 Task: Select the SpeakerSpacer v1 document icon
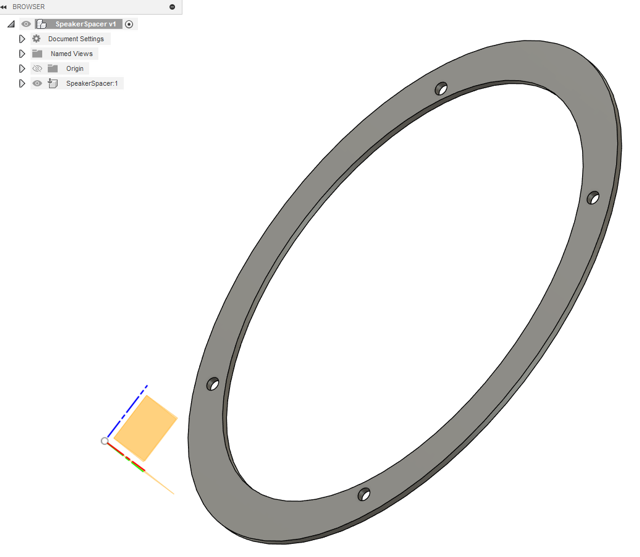coord(41,24)
